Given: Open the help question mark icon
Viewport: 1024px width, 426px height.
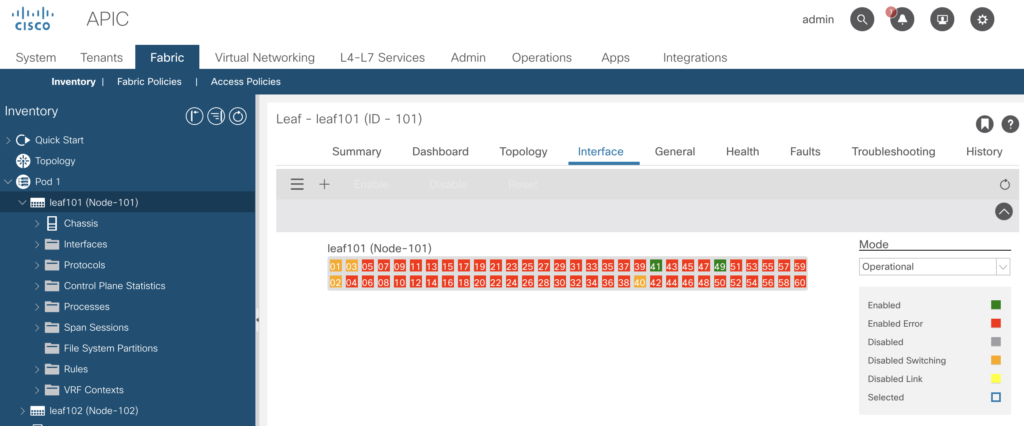Looking at the screenshot, I should coord(1010,124).
